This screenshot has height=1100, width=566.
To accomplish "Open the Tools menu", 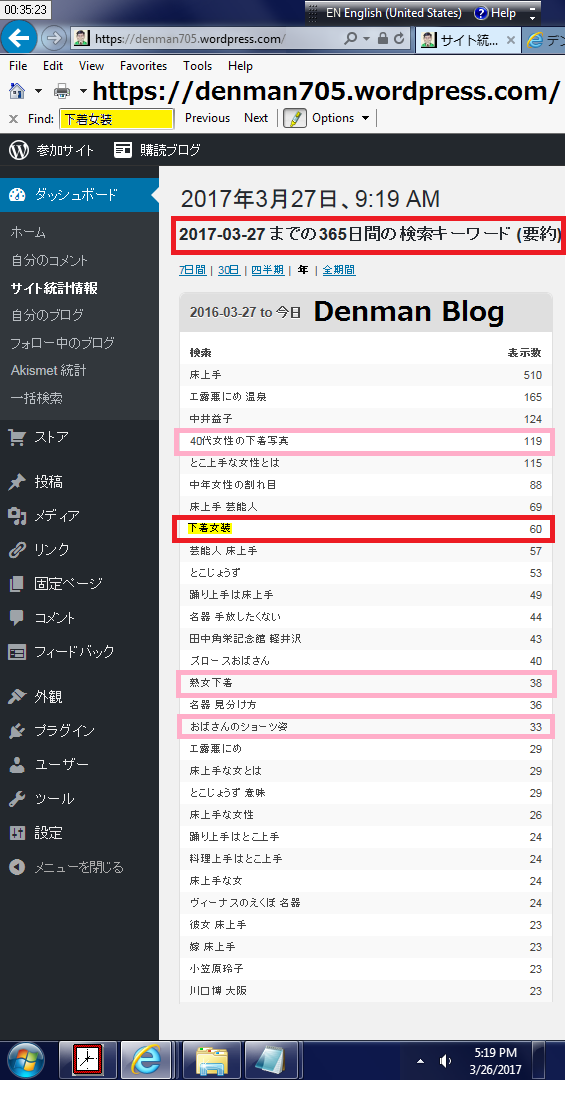I will (198, 66).
